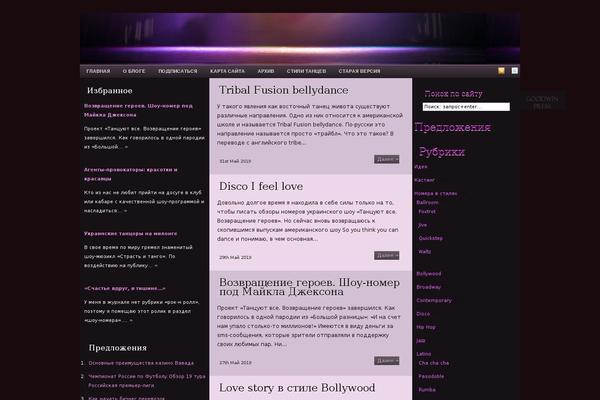Select the Foxtrot subcategory
Screen dimensions: 600x400
click(x=427, y=211)
